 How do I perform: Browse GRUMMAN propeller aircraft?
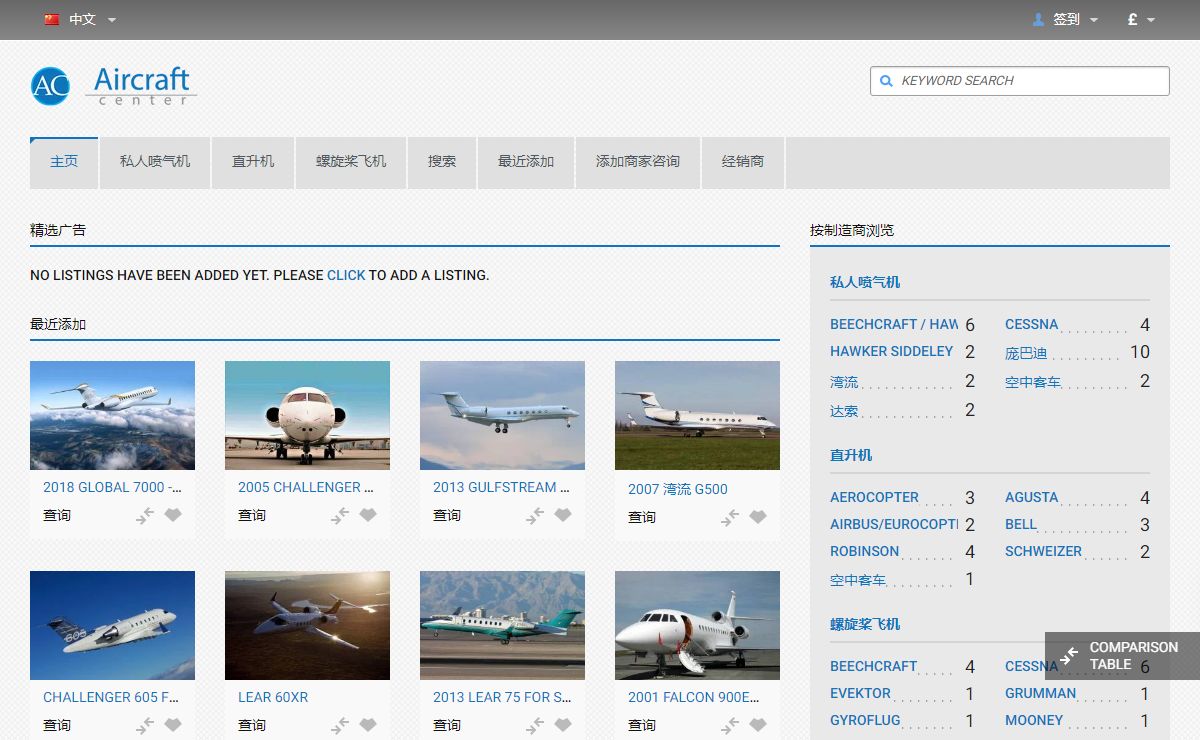(1041, 694)
